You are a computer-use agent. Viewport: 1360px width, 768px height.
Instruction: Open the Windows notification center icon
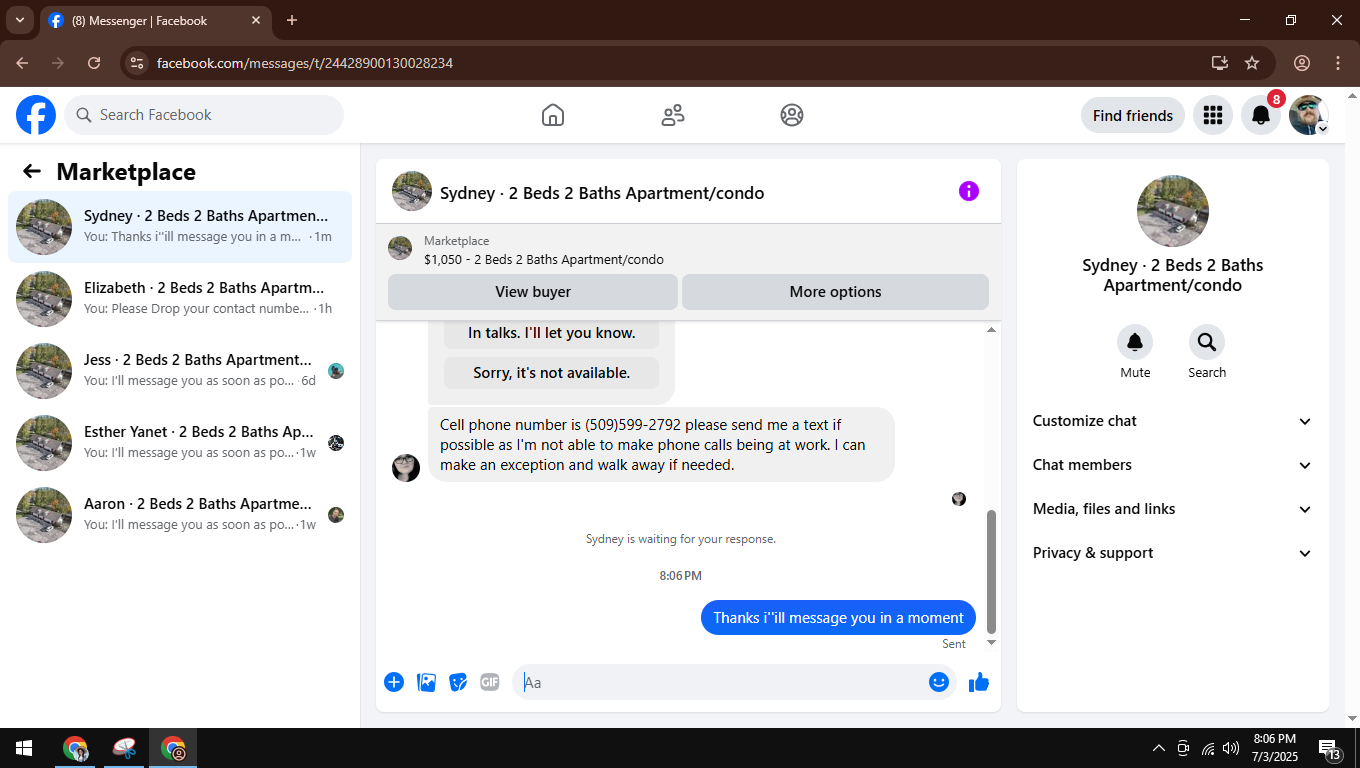pyautogui.click(x=1329, y=749)
